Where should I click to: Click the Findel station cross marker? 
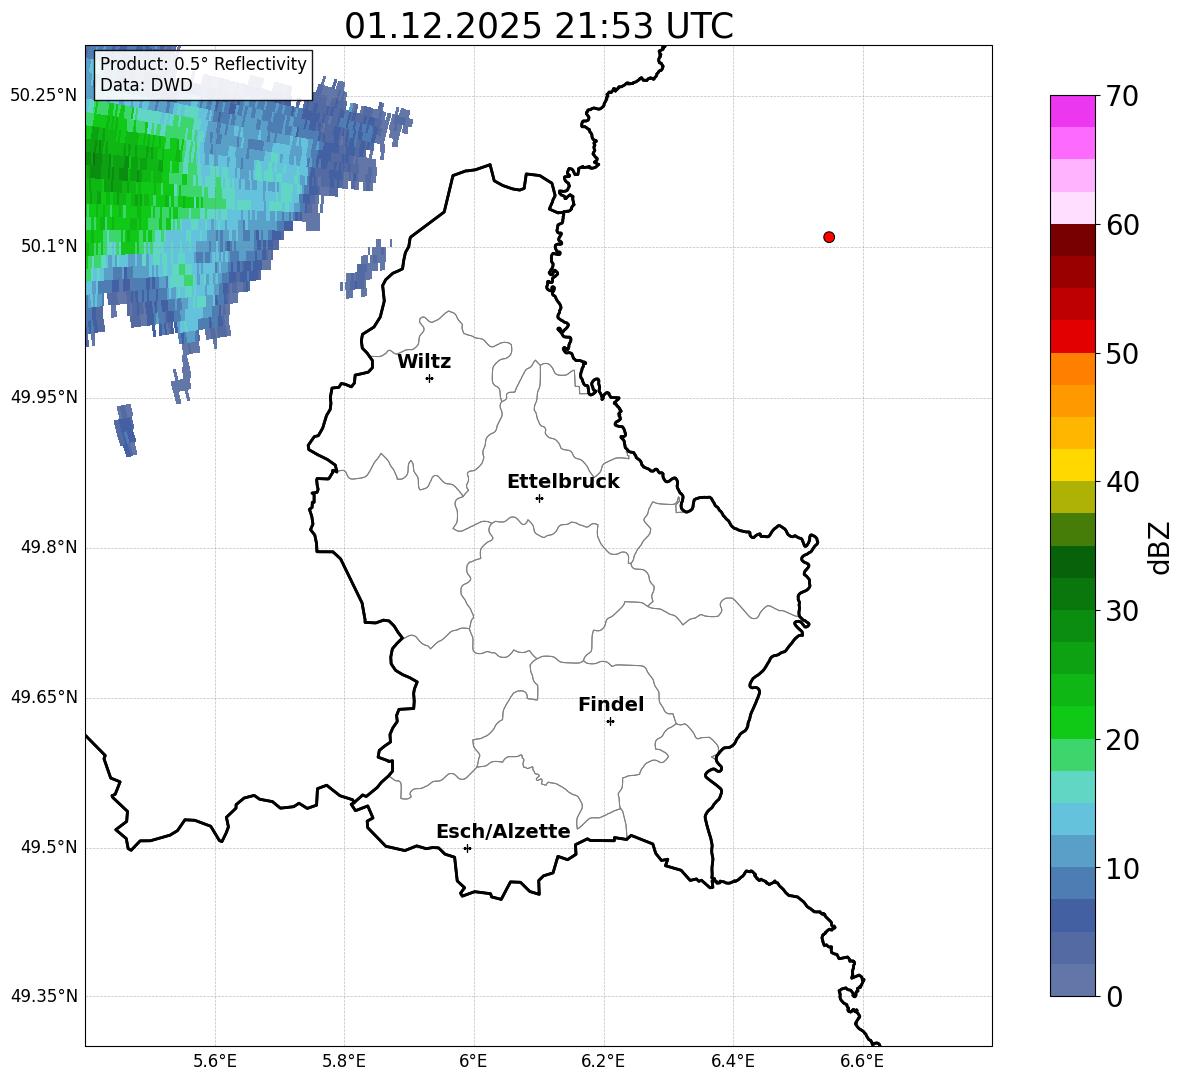point(610,722)
